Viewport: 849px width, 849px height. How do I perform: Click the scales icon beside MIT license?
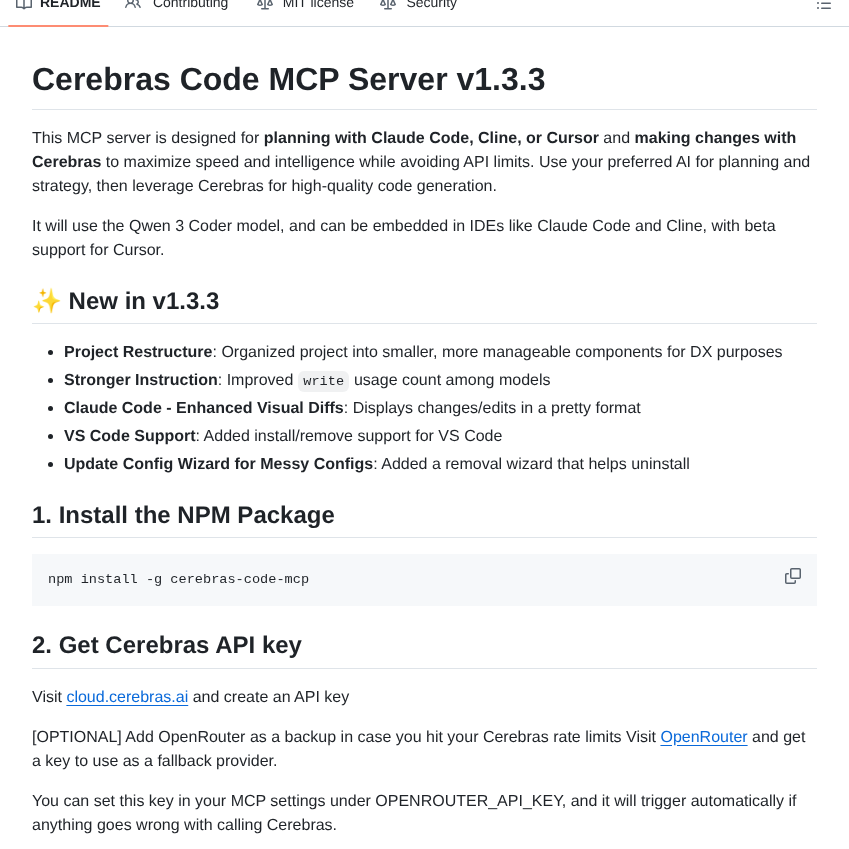coord(265,4)
